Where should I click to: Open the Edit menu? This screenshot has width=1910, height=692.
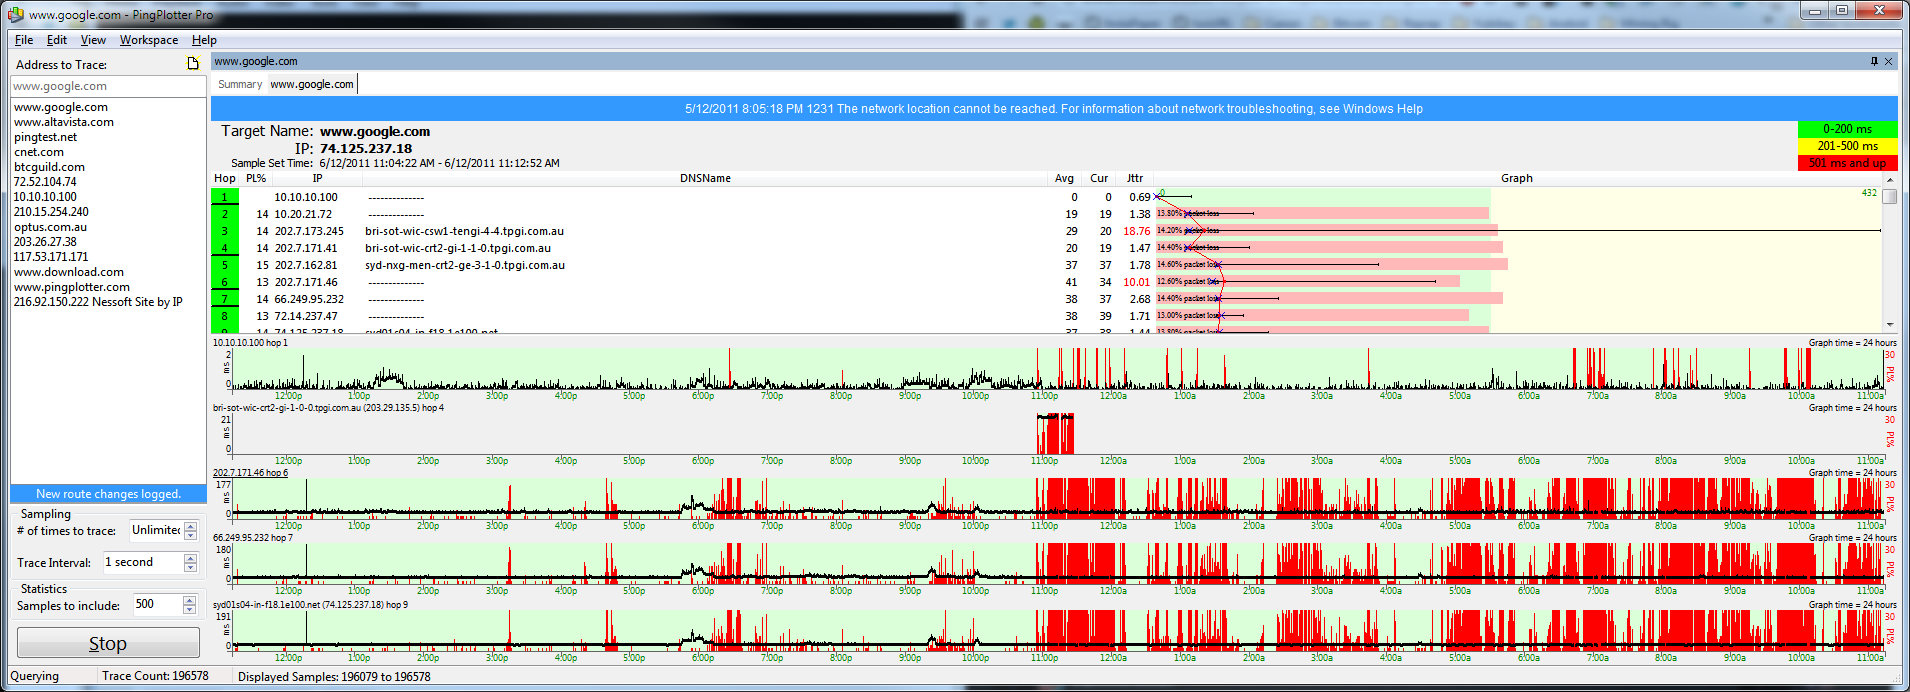57,40
